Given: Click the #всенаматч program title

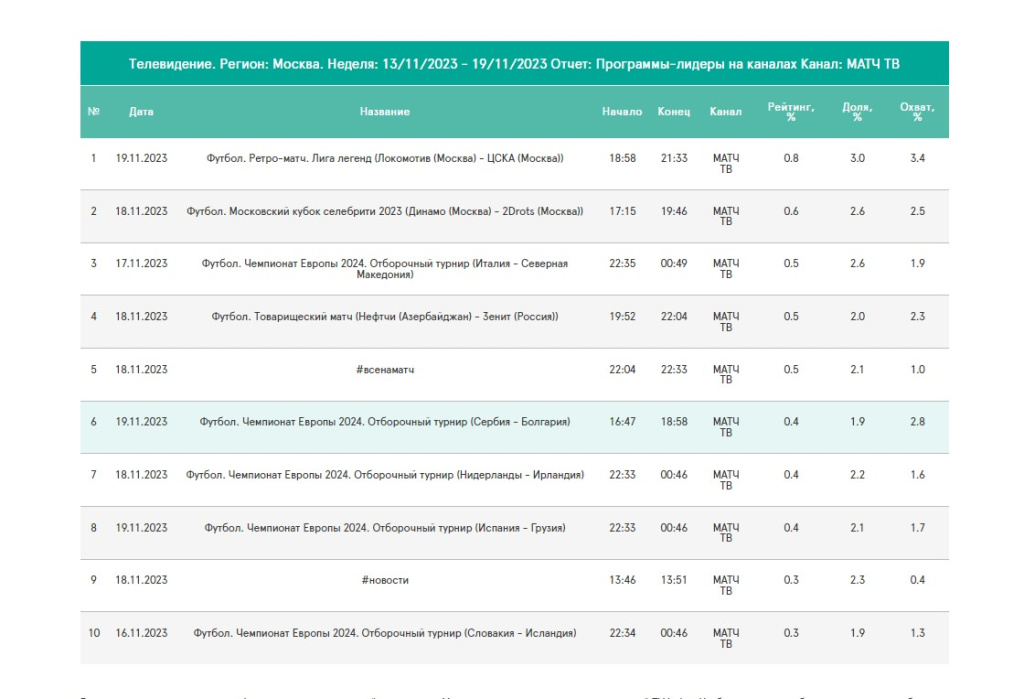Looking at the screenshot, I should [x=385, y=369].
